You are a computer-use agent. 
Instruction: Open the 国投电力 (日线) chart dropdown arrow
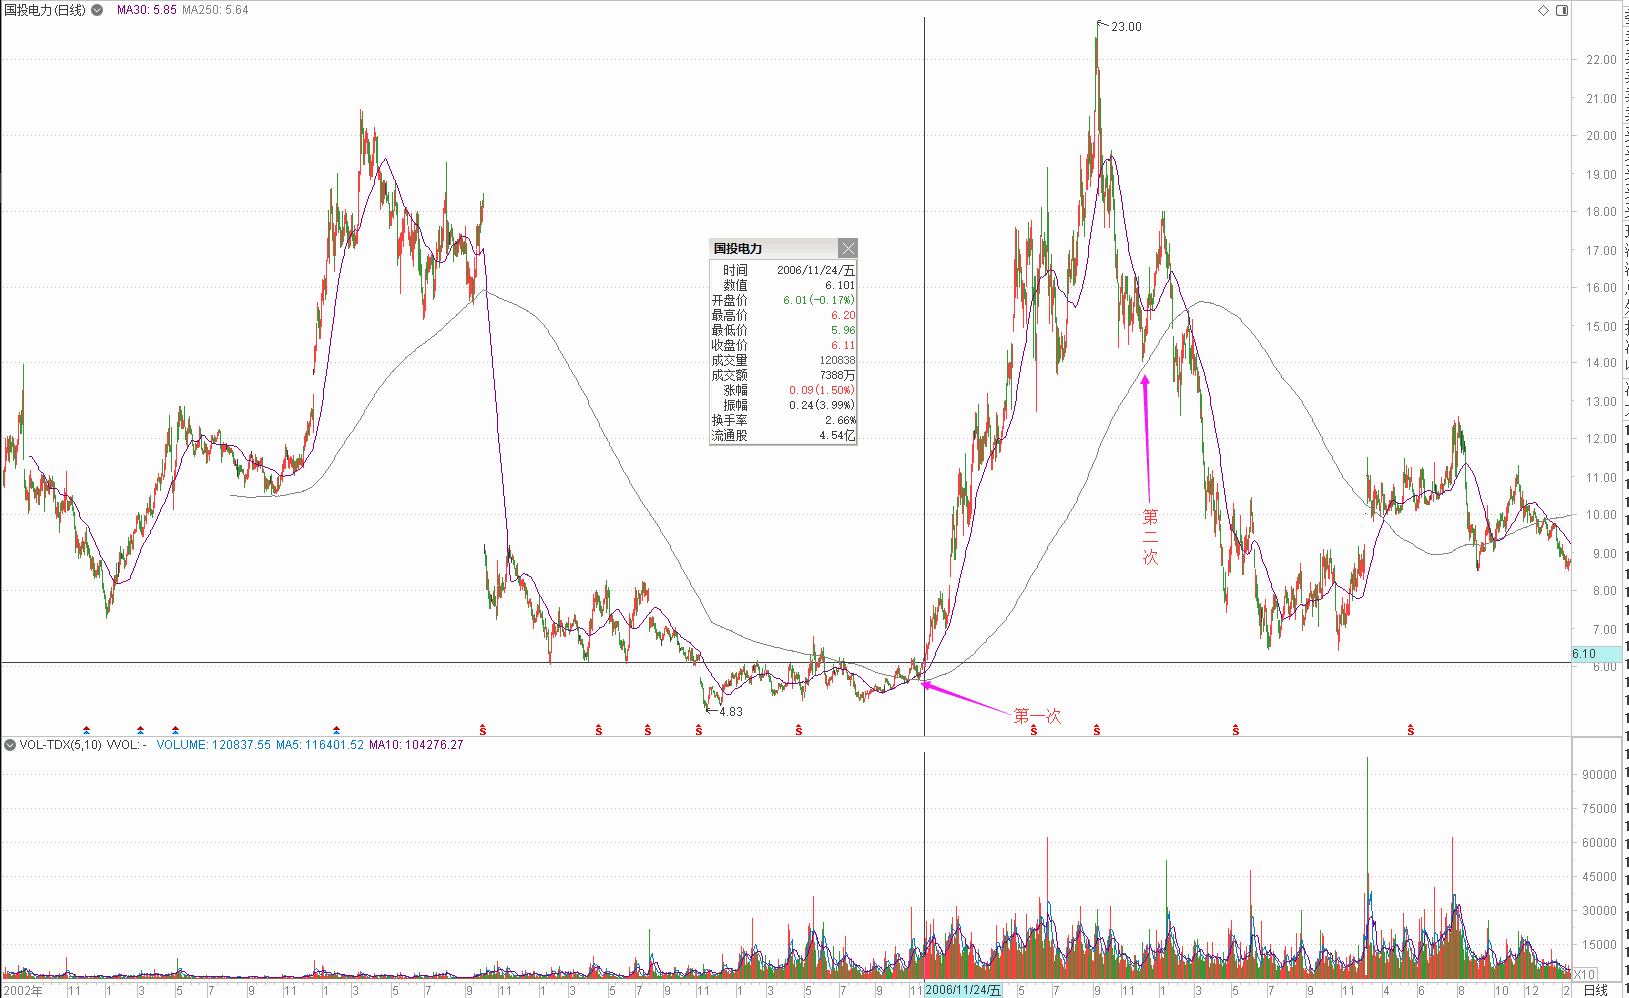(97, 10)
